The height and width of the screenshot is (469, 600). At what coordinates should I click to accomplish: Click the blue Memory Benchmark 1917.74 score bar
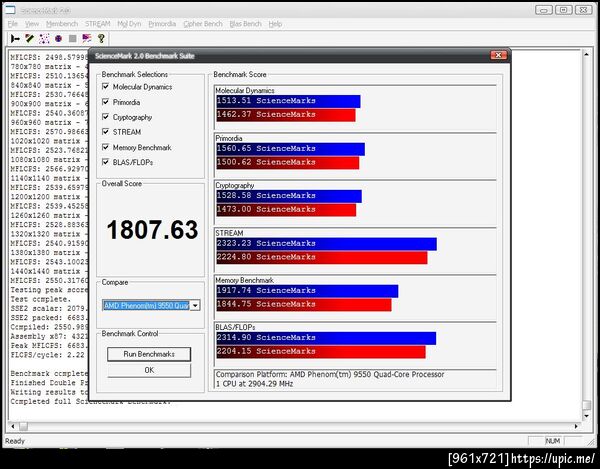click(x=307, y=291)
